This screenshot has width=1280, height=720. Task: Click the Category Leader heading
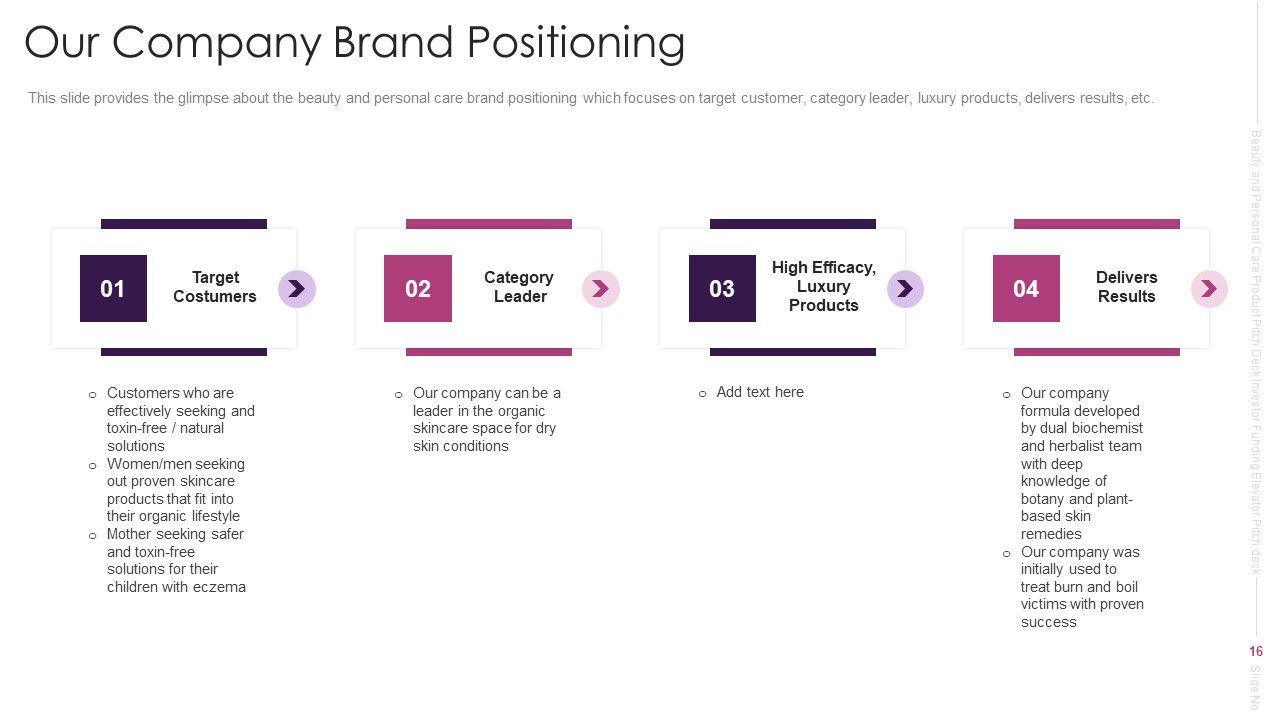pos(519,287)
